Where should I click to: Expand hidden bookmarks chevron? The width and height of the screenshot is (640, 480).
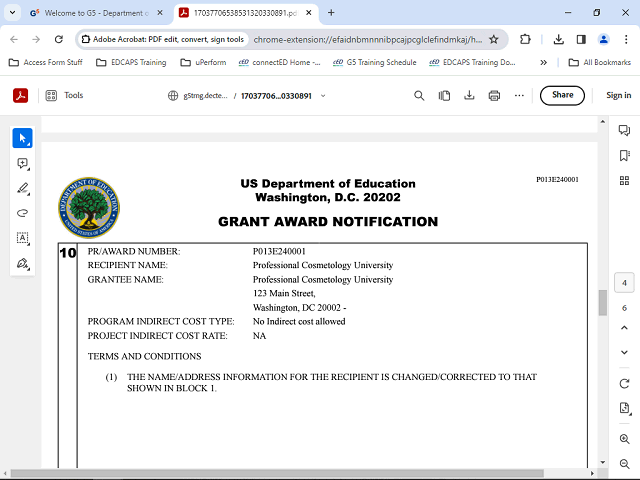(x=543, y=62)
